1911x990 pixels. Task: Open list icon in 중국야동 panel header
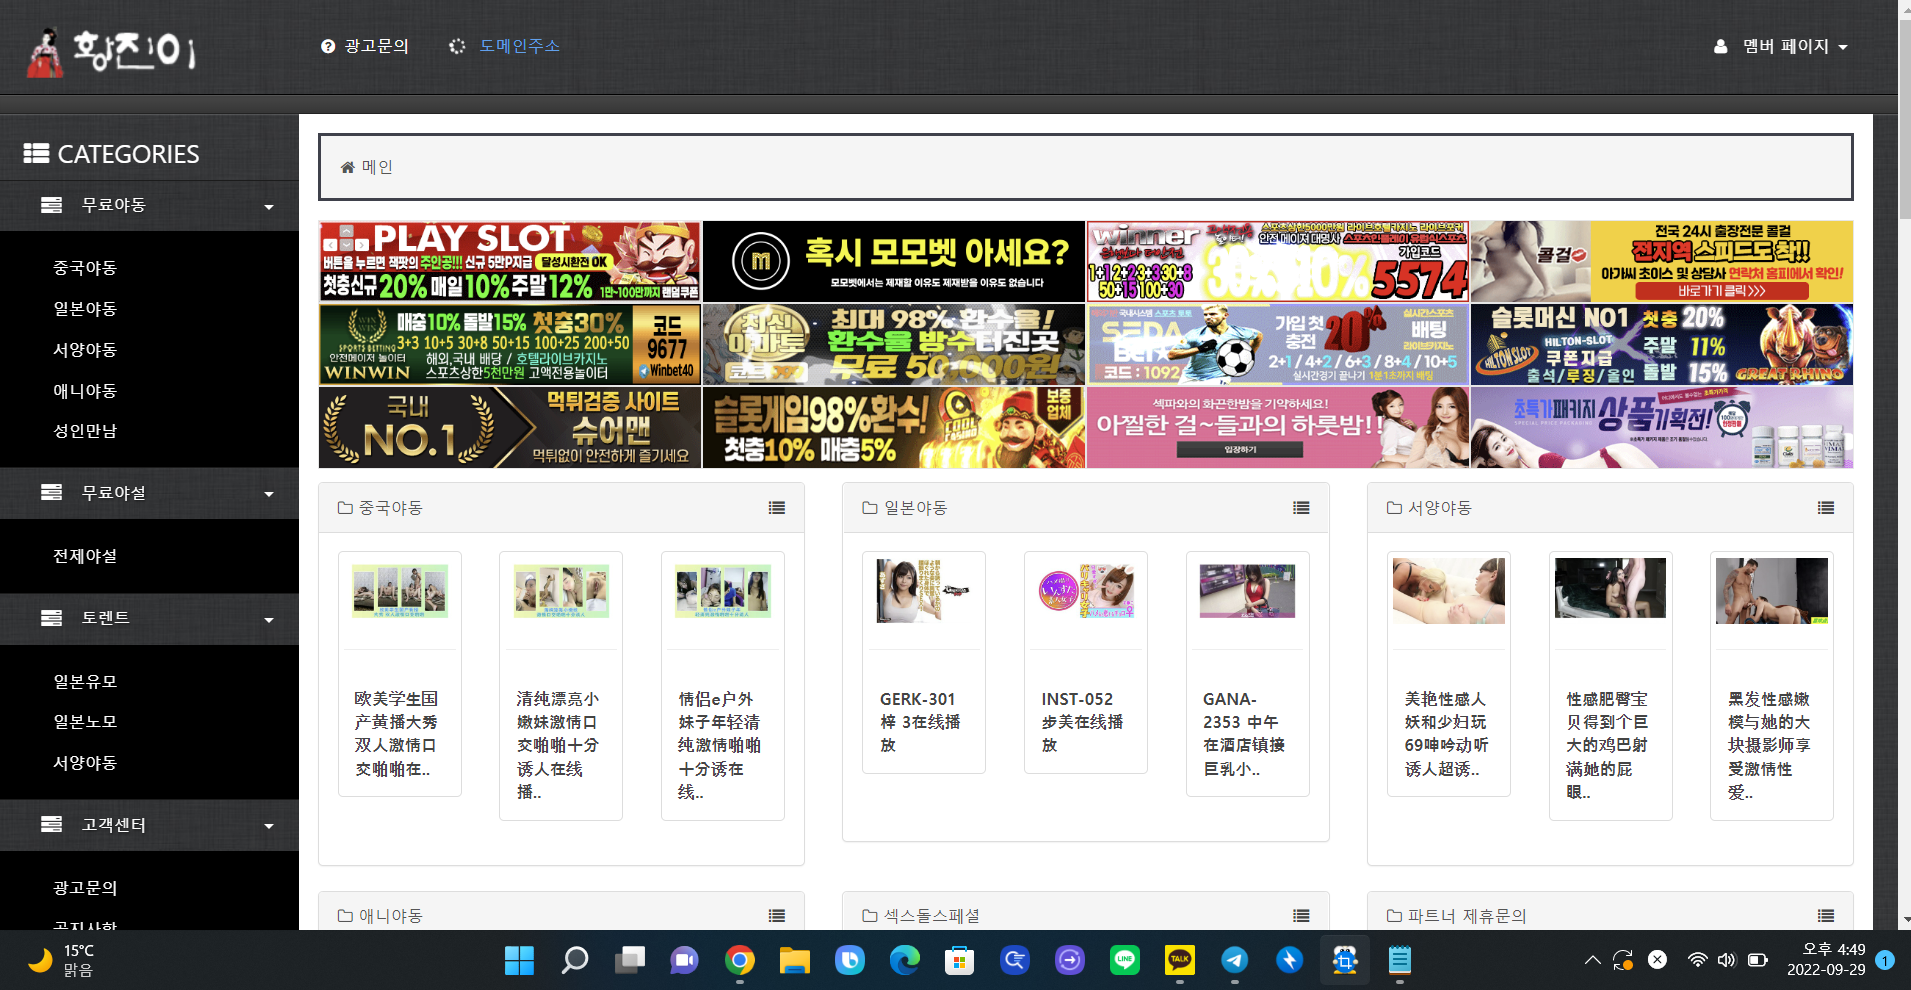point(777,508)
